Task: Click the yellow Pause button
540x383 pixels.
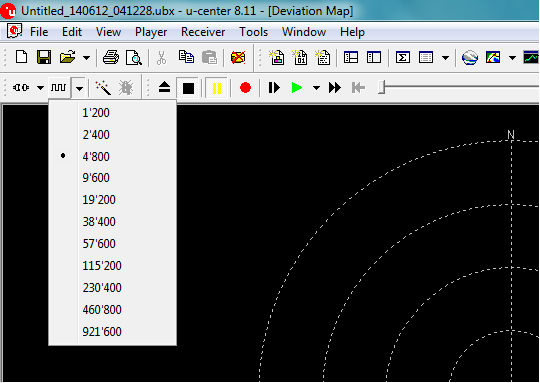Action: tap(217, 88)
